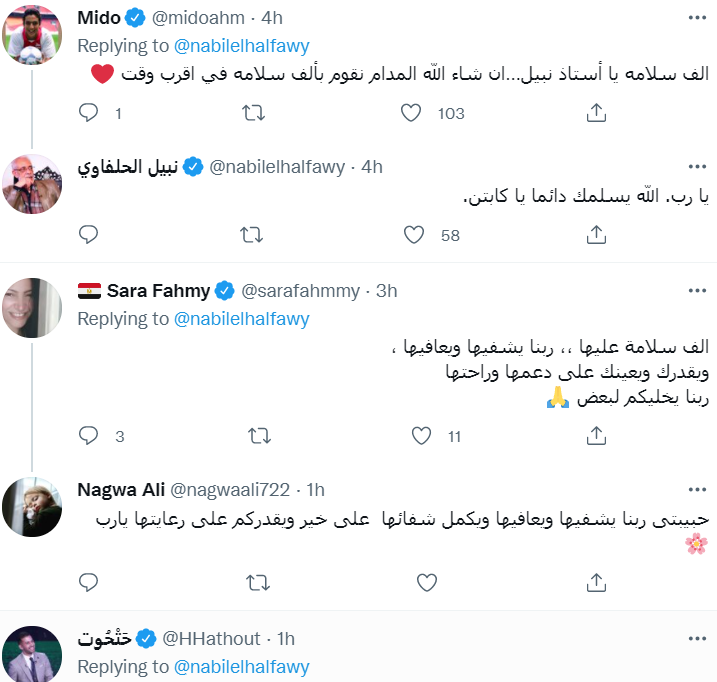Share Nagwa Ali's tweet
The image size is (717, 682).
[596, 581]
